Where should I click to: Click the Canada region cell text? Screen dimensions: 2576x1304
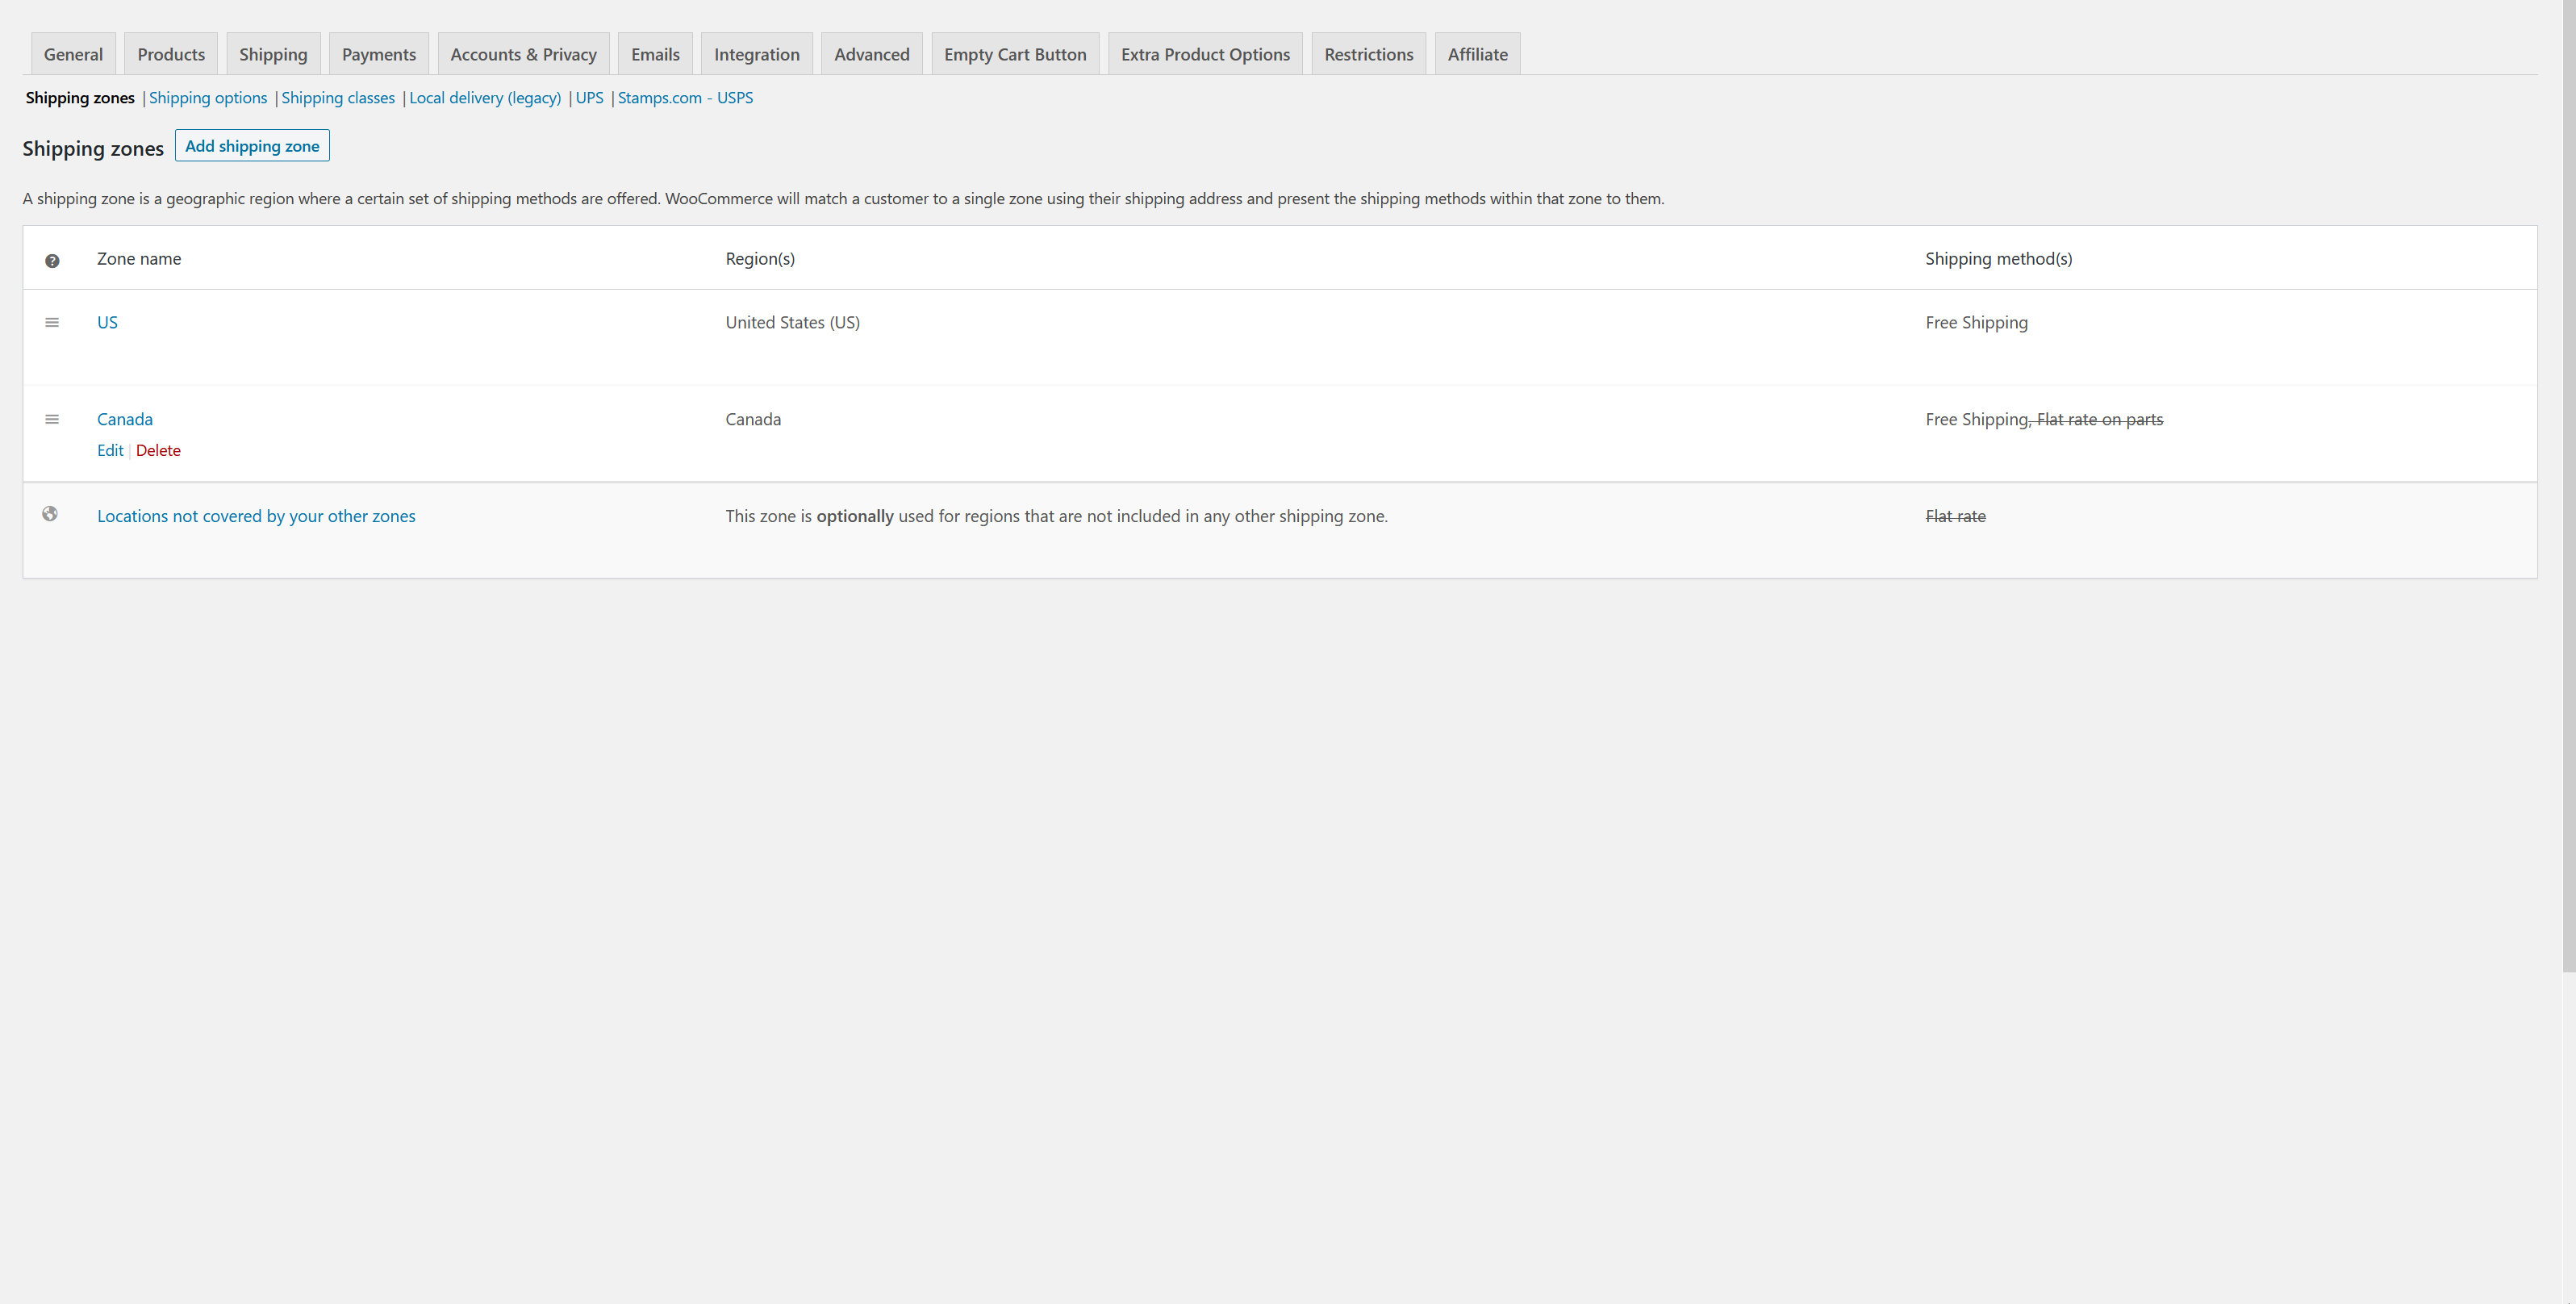(x=753, y=419)
